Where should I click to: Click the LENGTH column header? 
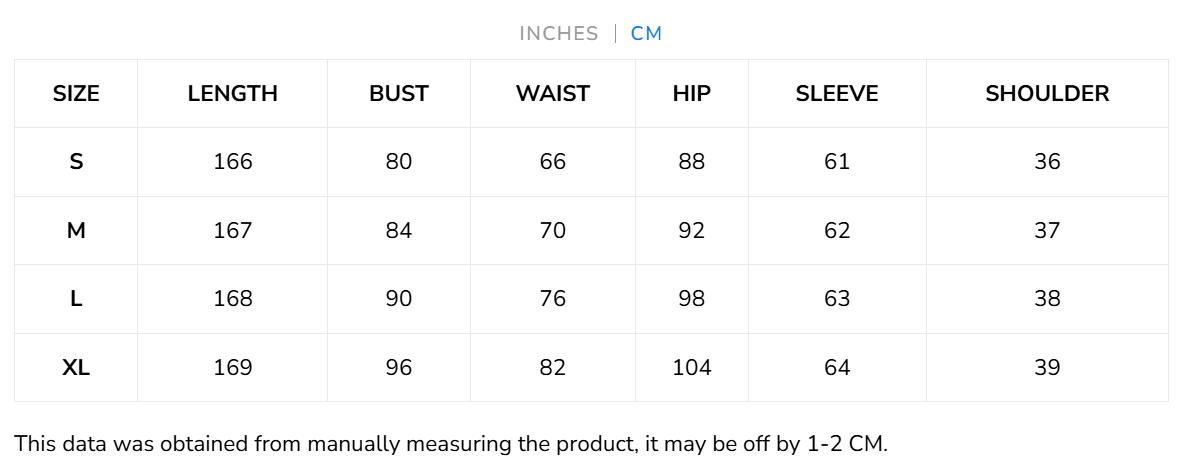click(232, 94)
